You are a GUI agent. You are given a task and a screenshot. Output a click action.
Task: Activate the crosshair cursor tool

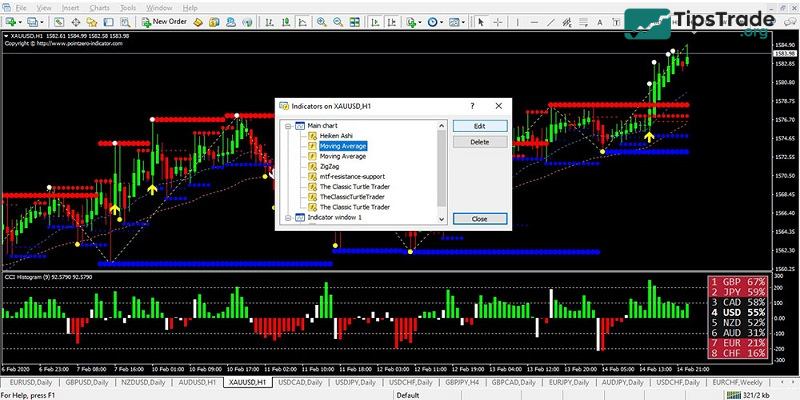click(x=496, y=21)
